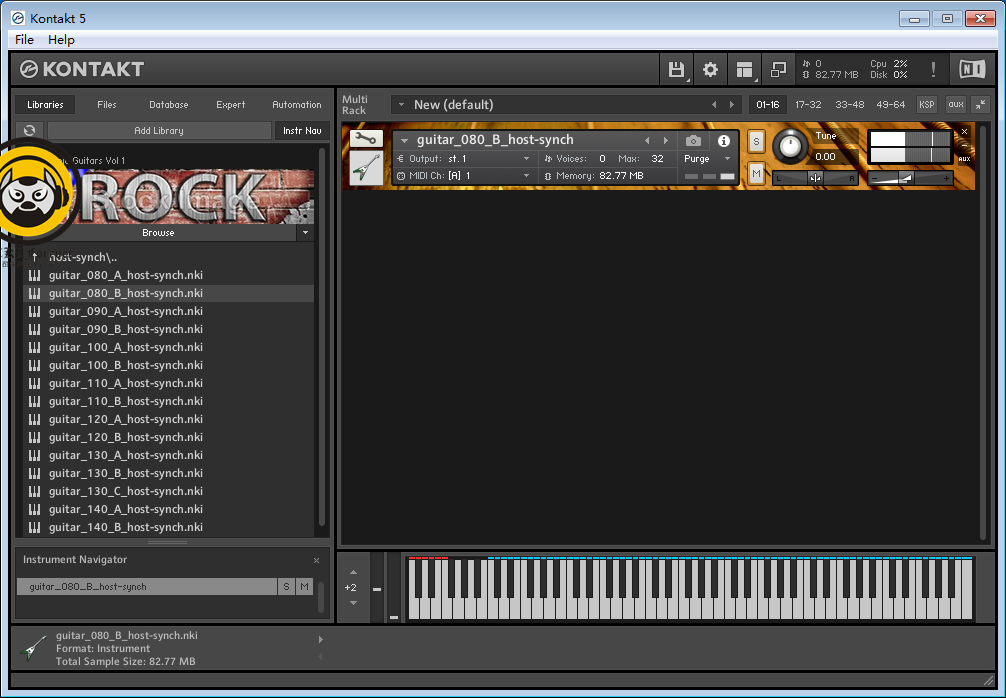Click the guitar instrument icon in rack
Screen dimensions: 1006x698
(x=366, y=167)
